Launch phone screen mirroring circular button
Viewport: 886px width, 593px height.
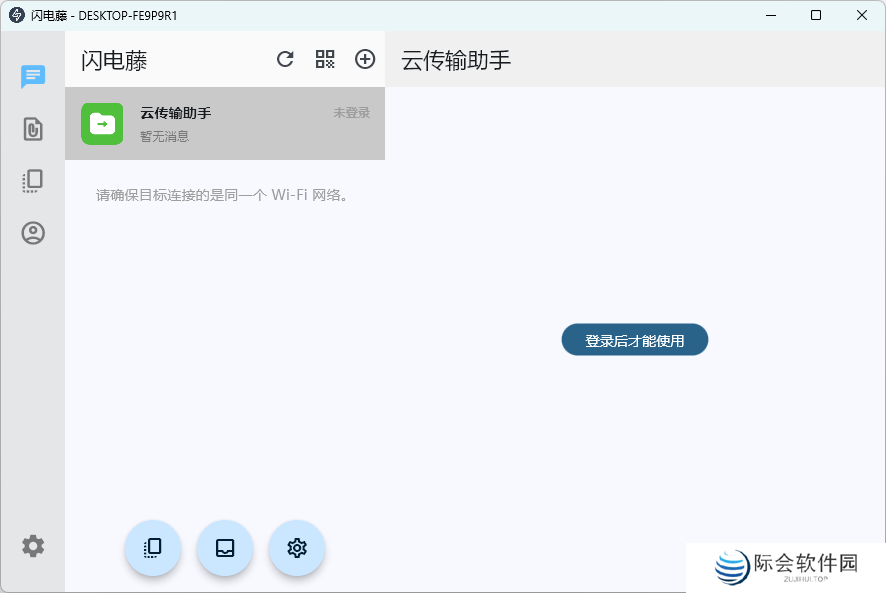point(153,548)
